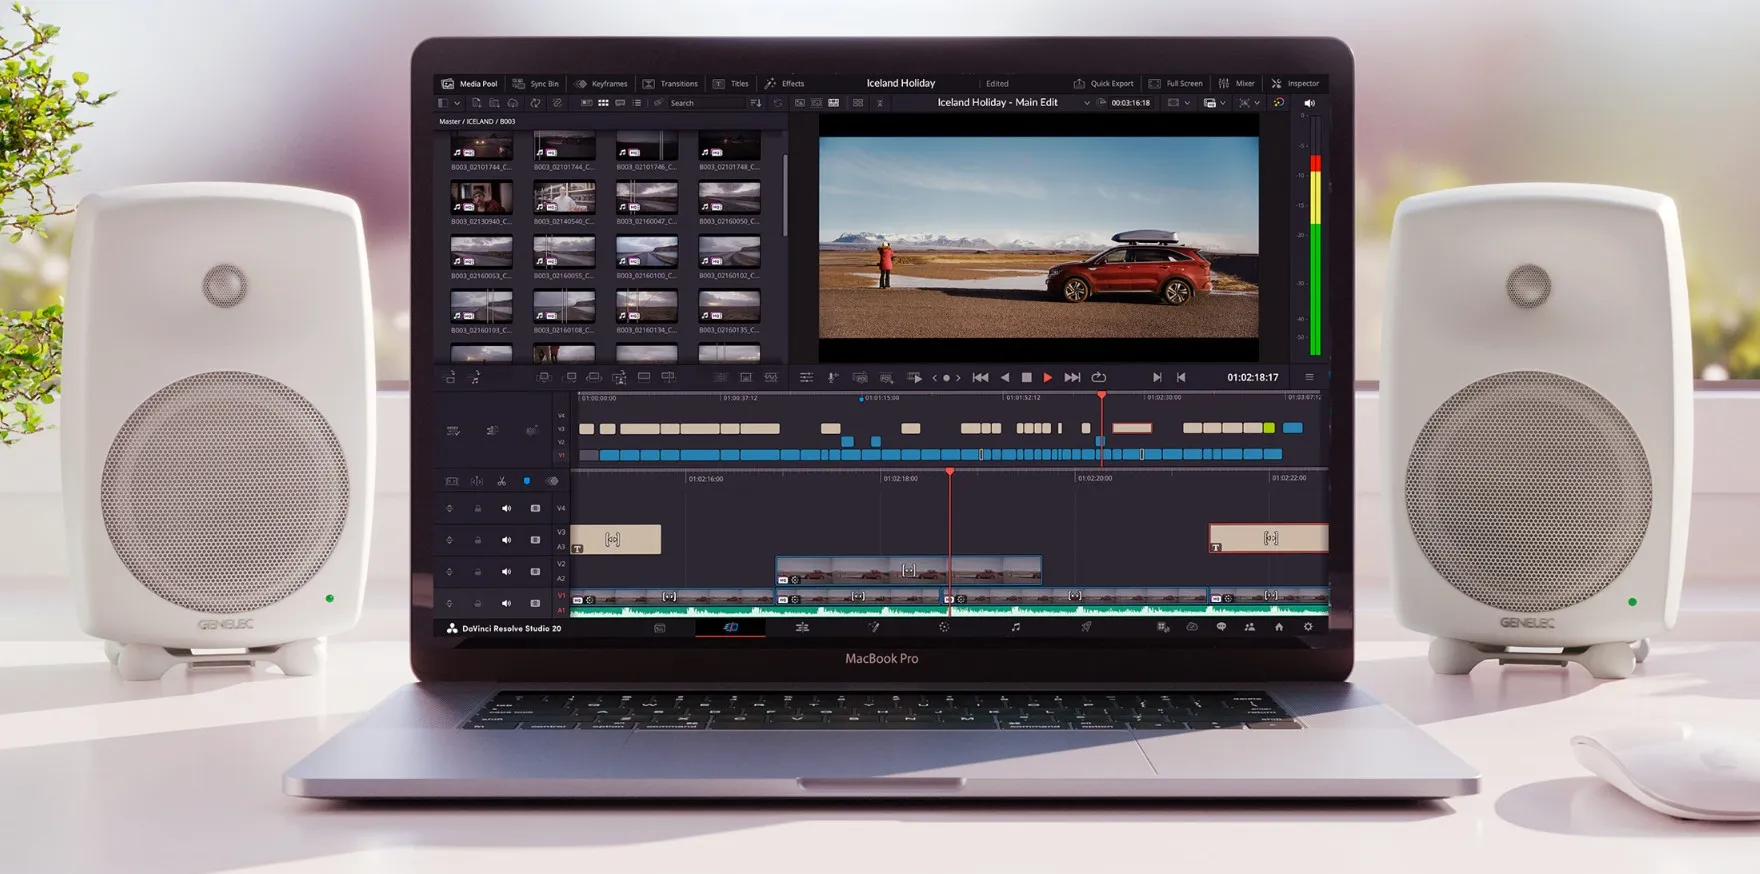Image resolution: width=1760 pixels, height=874 pixels.
Task: Open the Fairlight page music note icon
Action: click(1015, 627)
